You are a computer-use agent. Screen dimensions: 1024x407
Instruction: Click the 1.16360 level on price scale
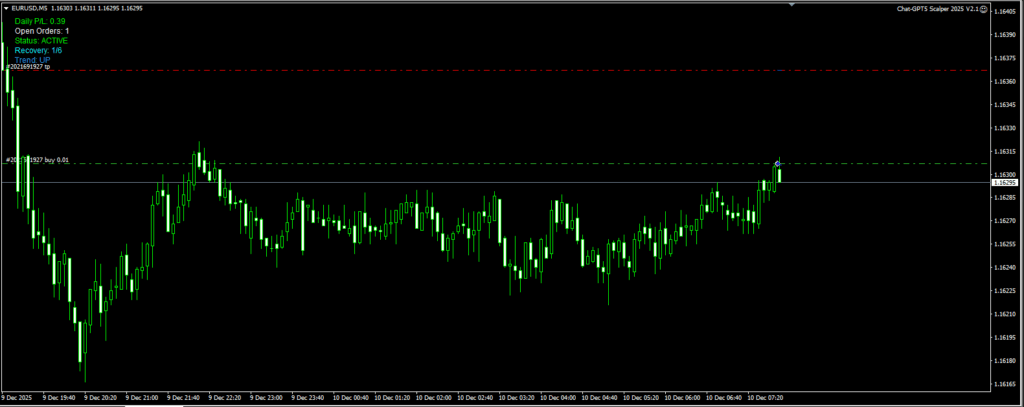[x=1005, y=81]
